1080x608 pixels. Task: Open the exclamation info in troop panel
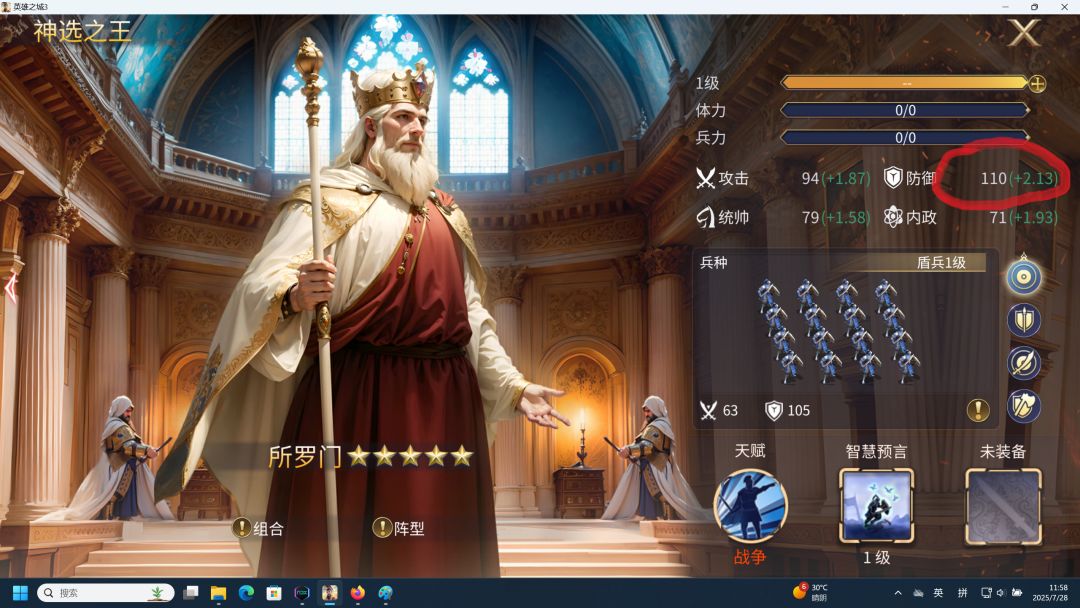click(978, 410)
